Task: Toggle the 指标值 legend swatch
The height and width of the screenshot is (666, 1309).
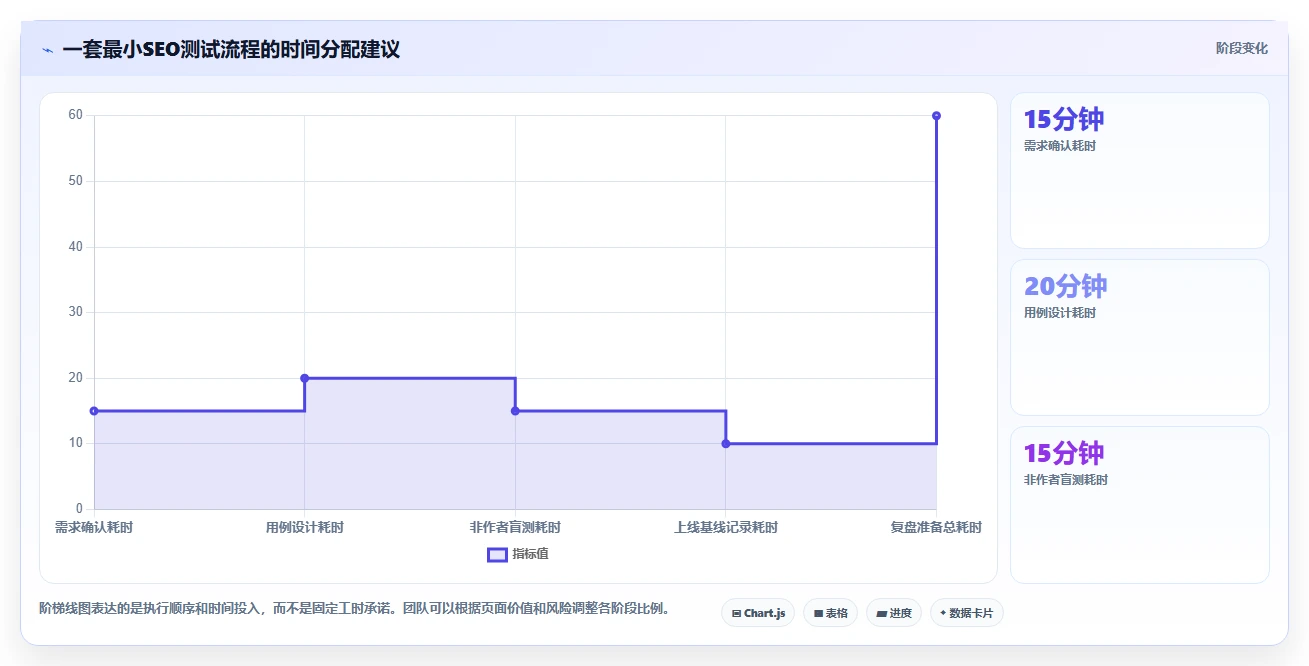Action: tap(497, 554)
